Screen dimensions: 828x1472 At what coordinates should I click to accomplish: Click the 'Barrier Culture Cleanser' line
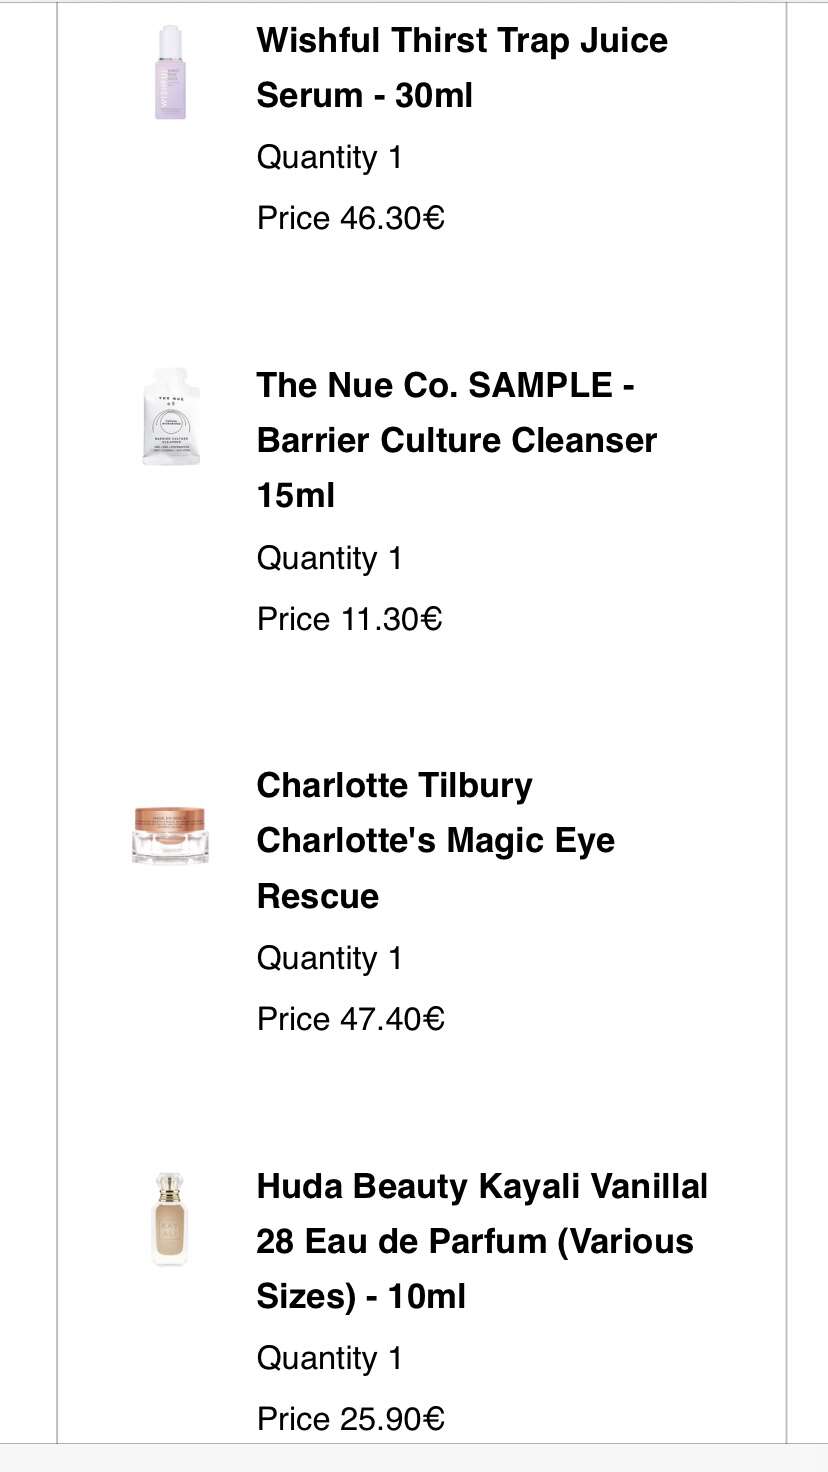click(x=457, y=440)
